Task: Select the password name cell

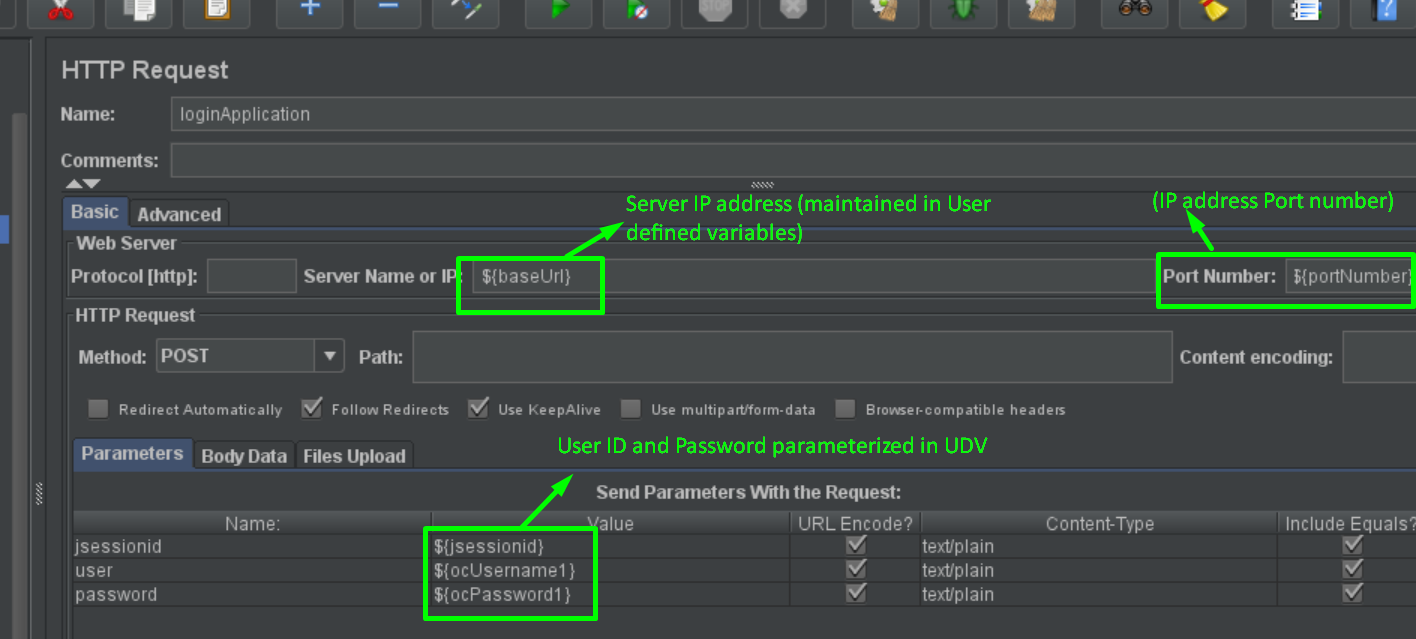Action: [x=252, y=595]
